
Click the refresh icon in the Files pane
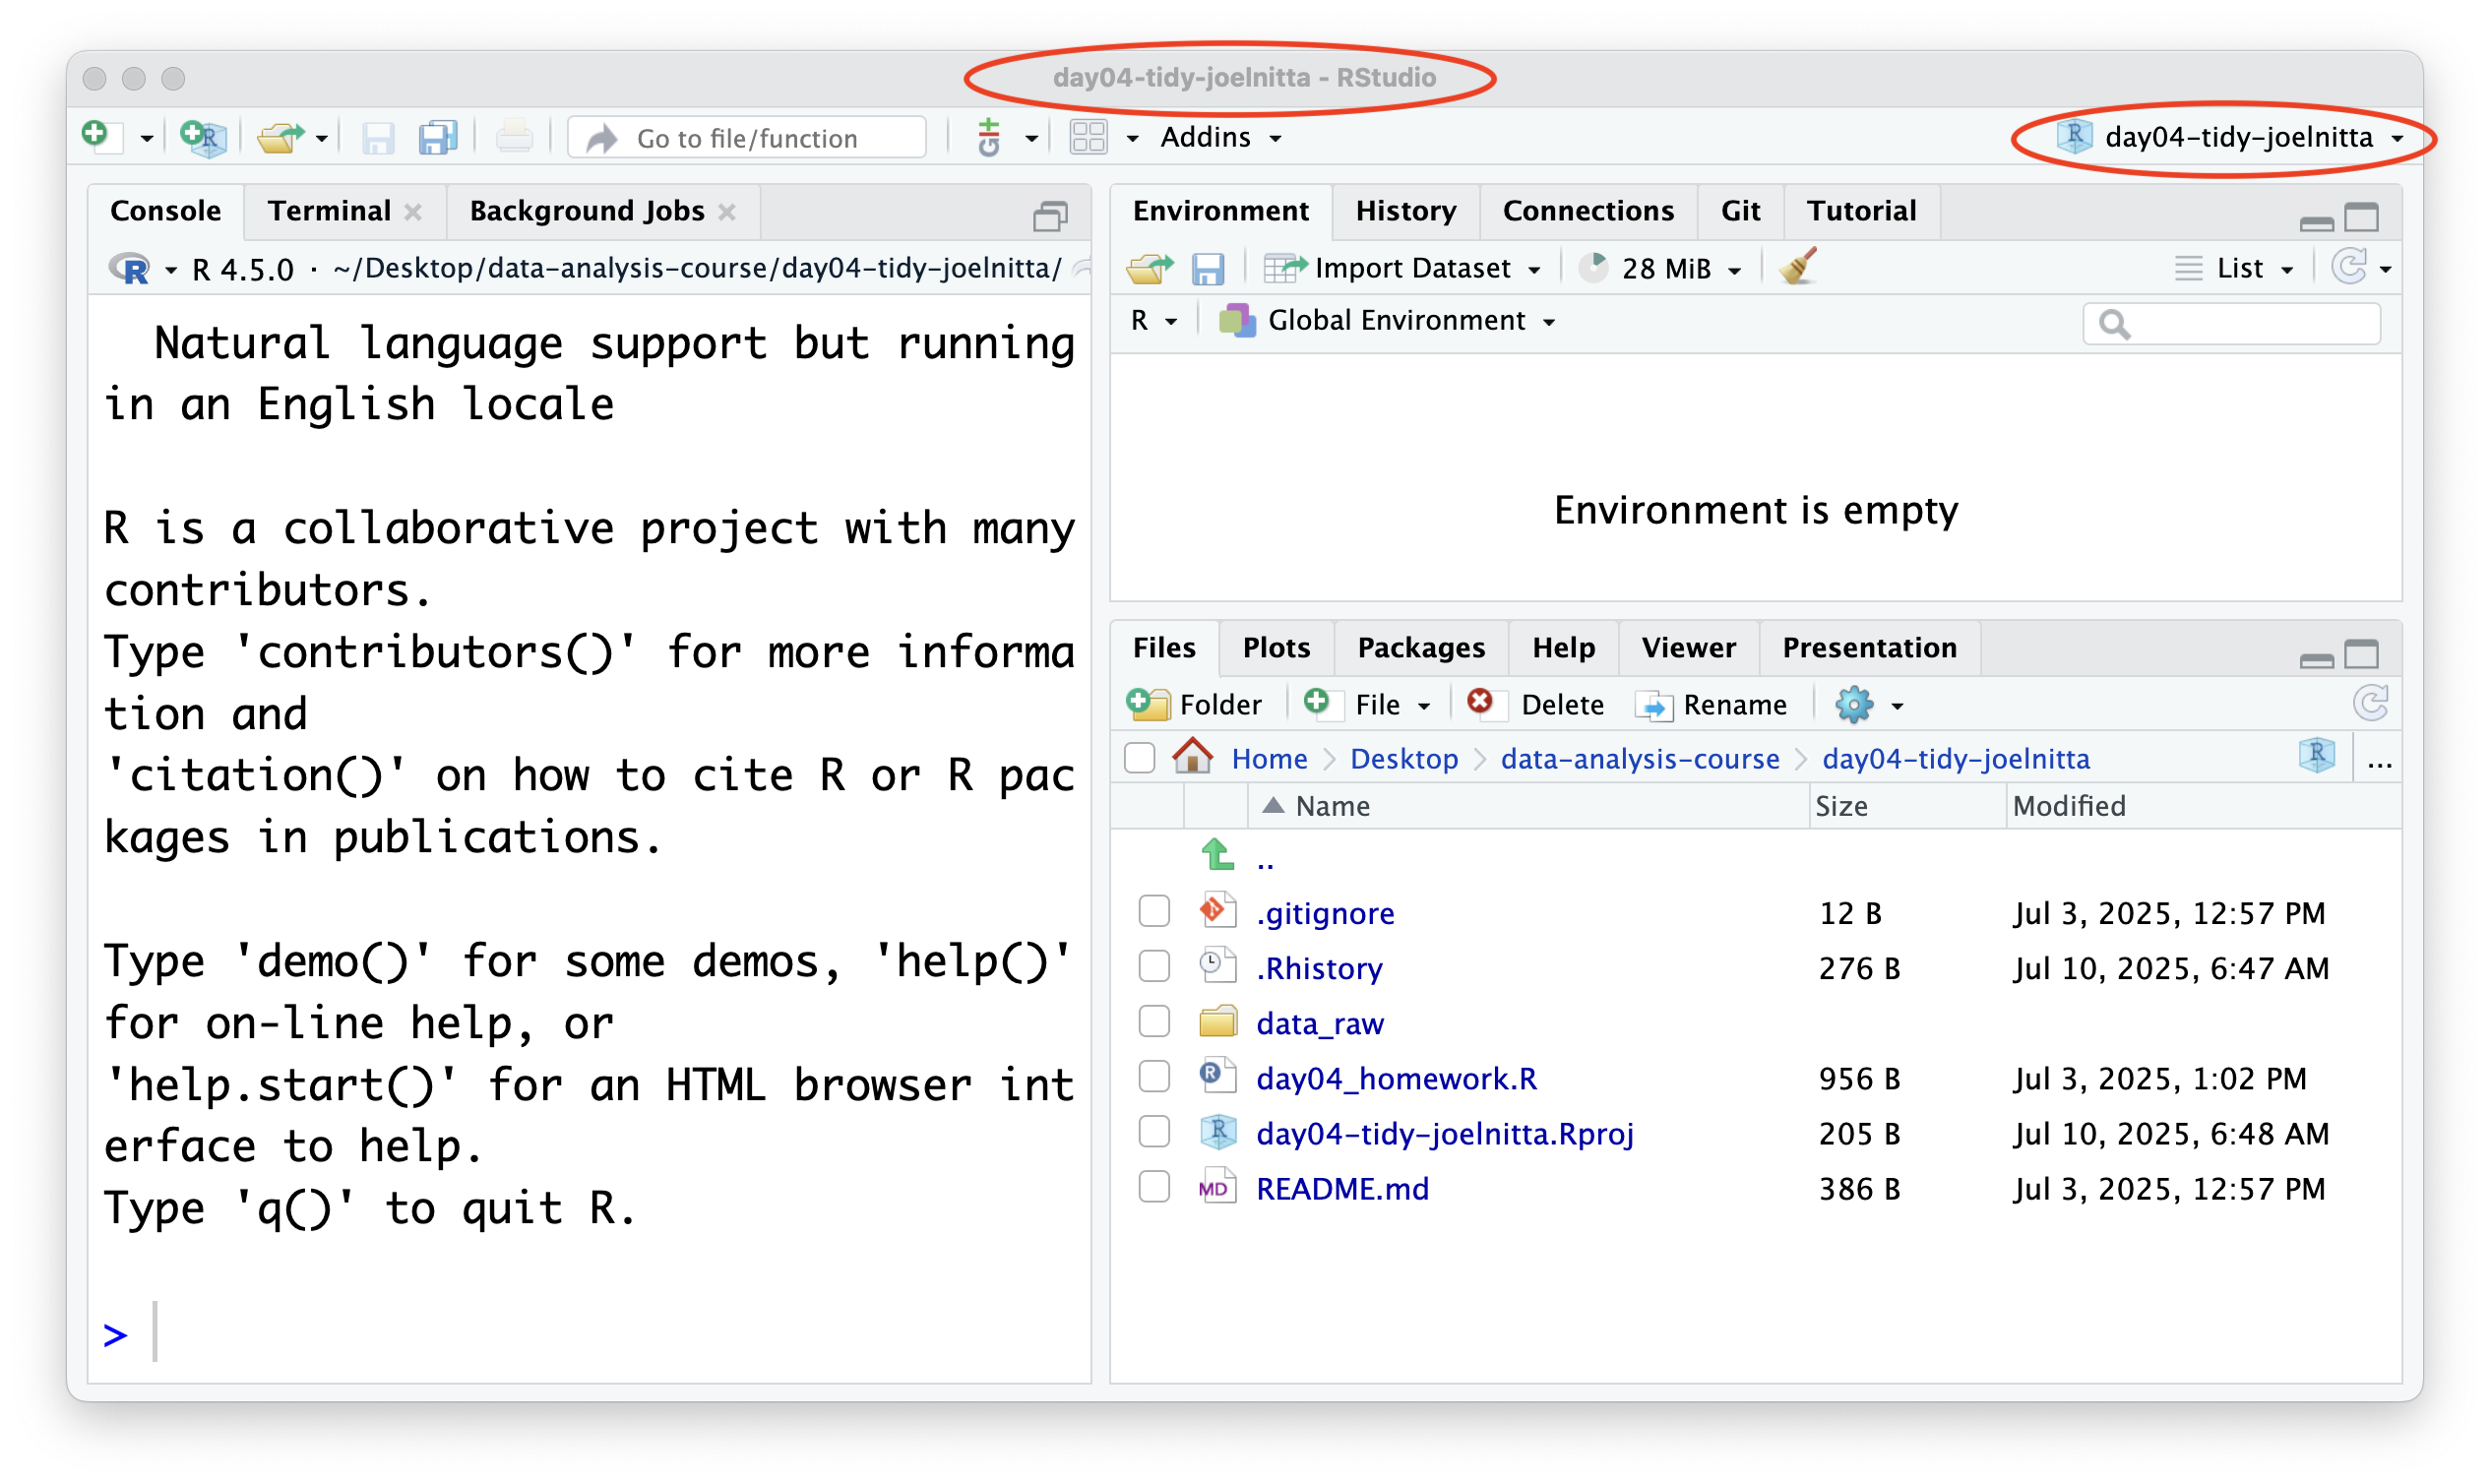[2370, 704]
